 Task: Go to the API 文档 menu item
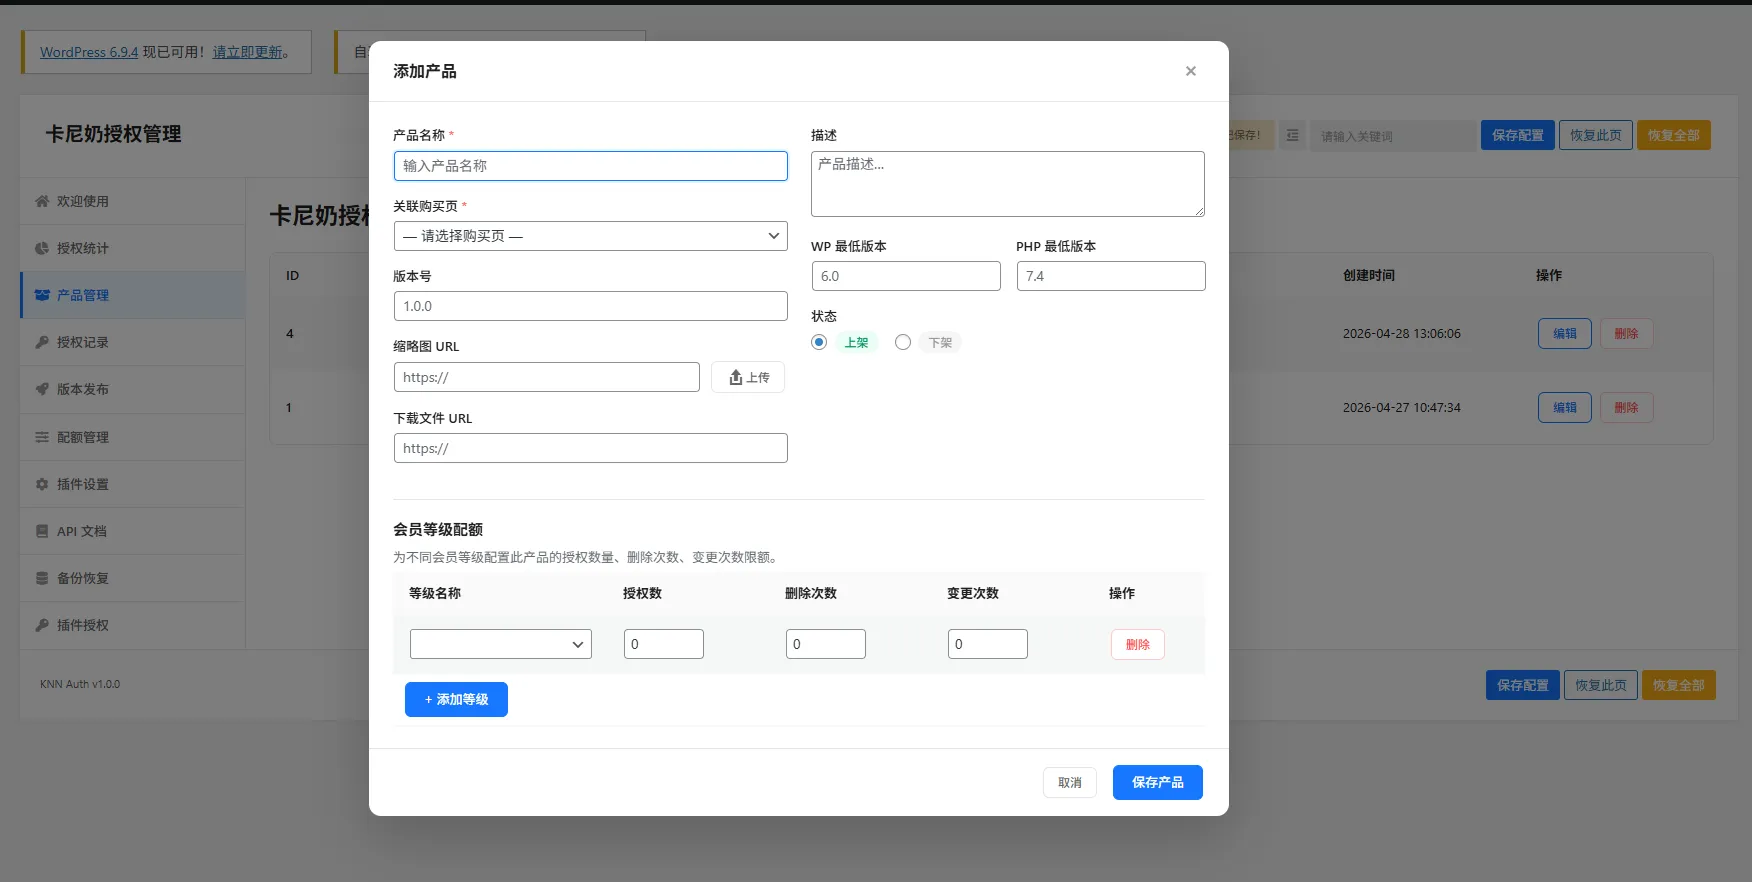point(81,531)
